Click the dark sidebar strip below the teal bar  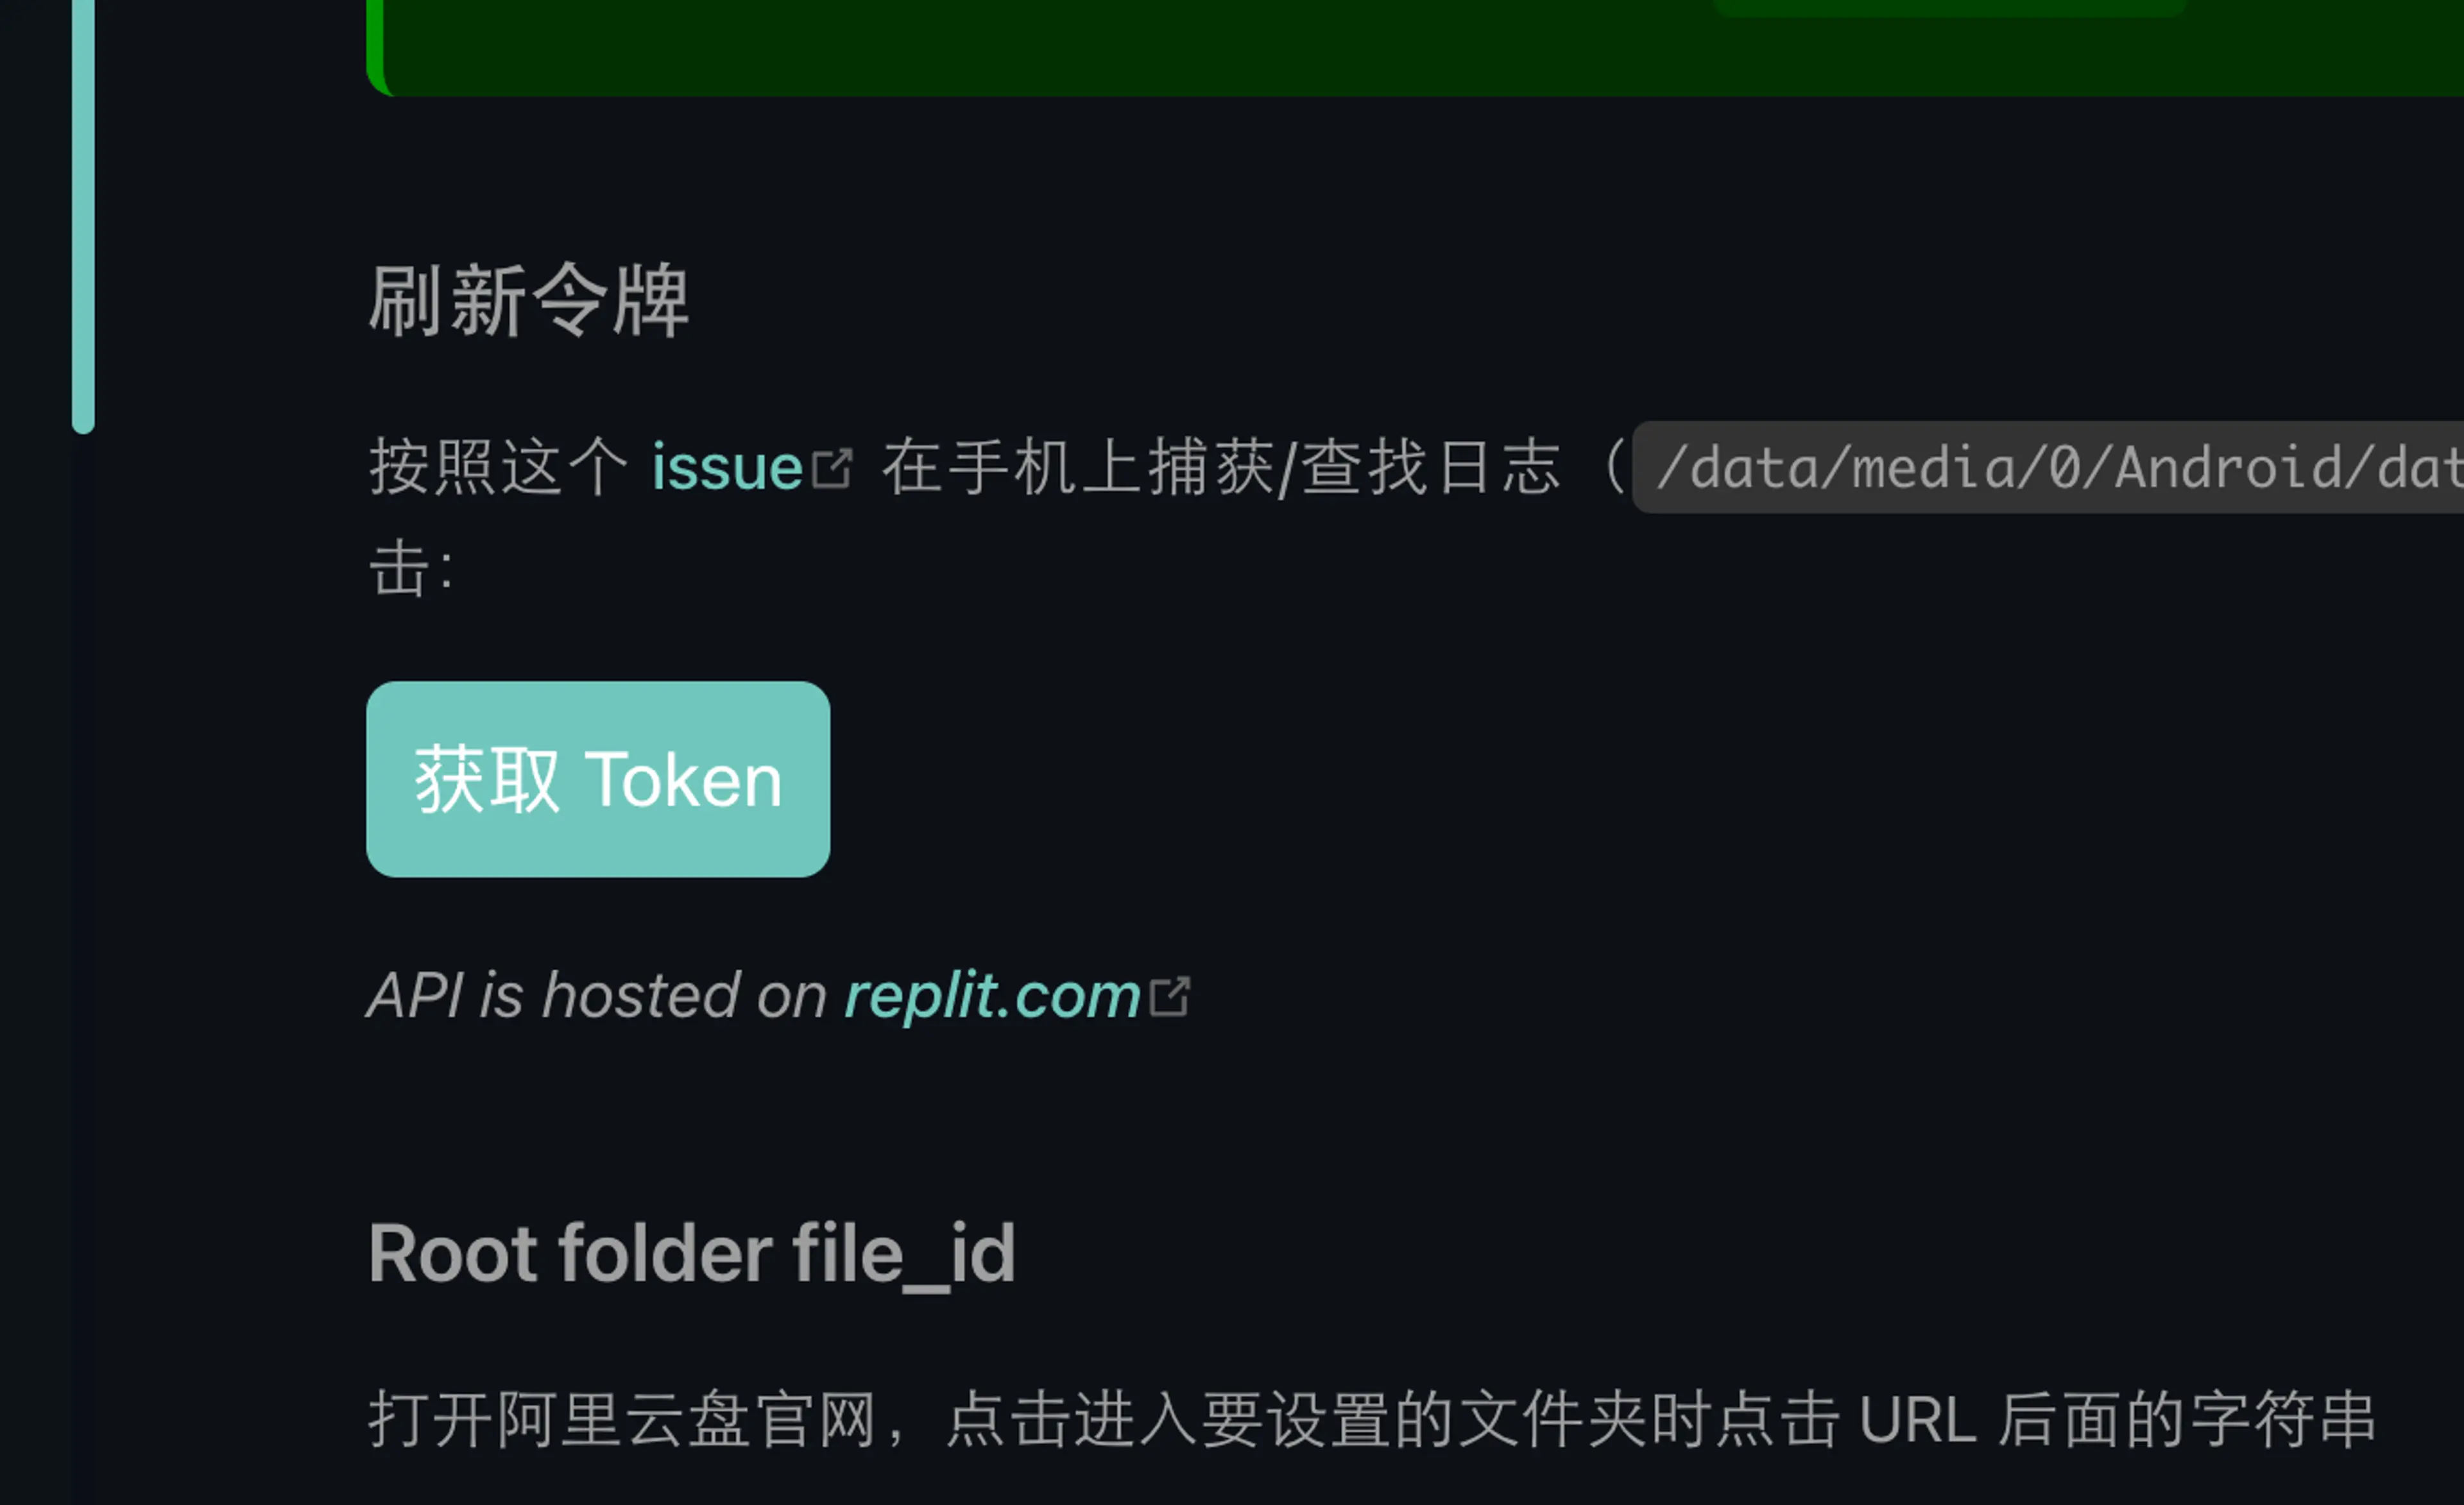click(x=83, y=968)
